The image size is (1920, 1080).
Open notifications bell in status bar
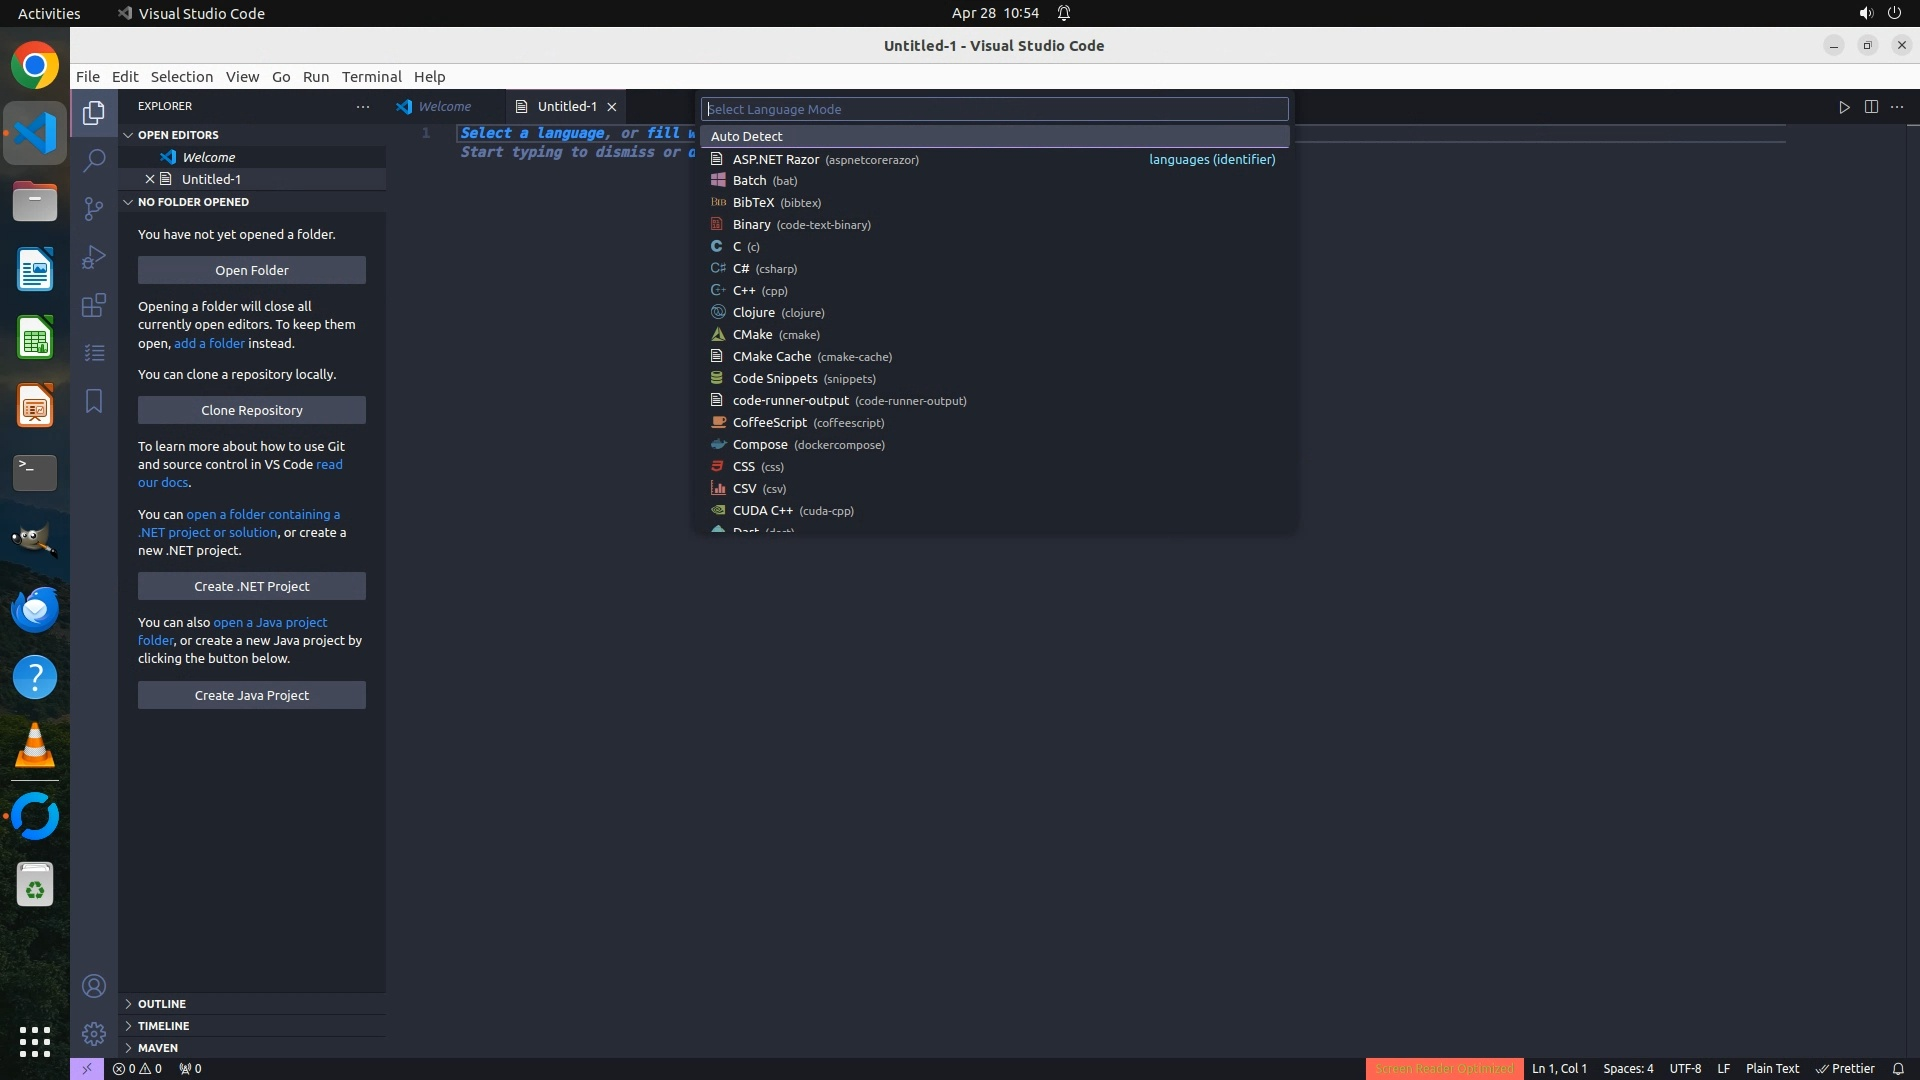(x=1898, y=1068)
